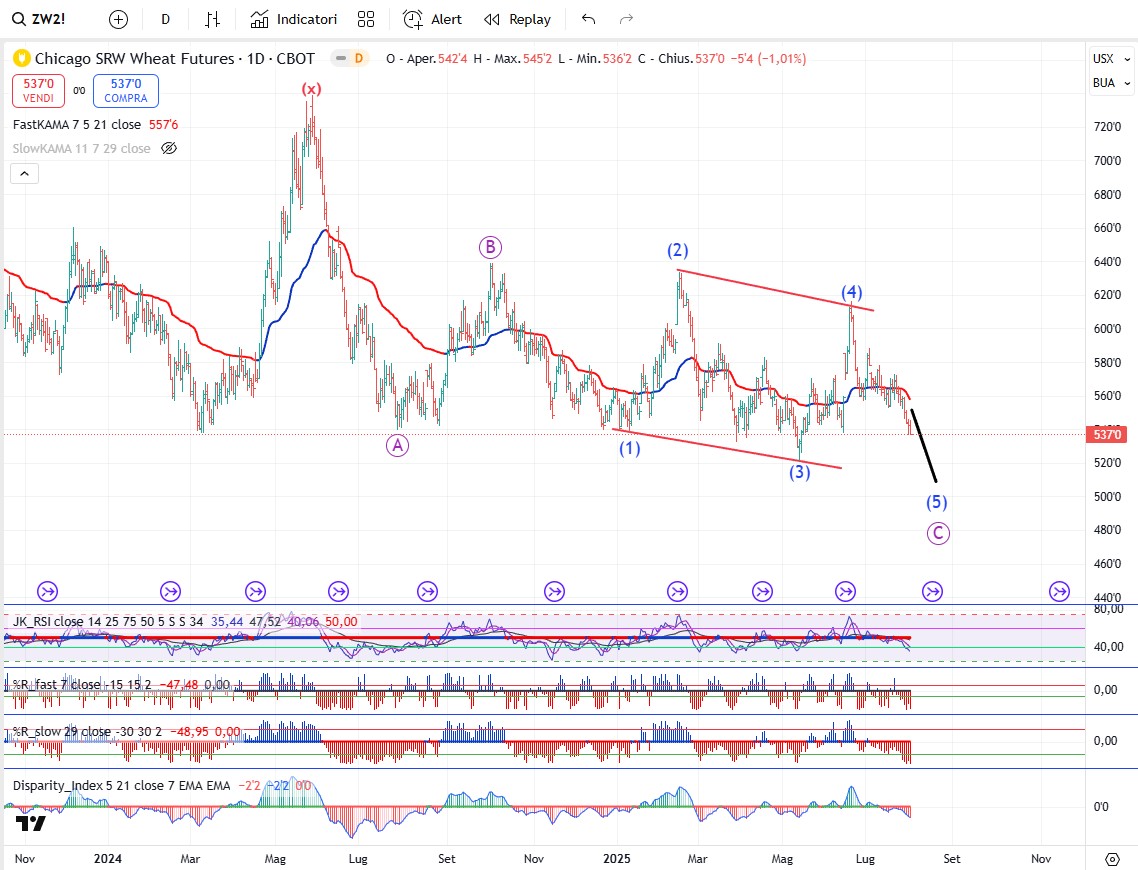1138x870 pixels.
Task: Open the indicator templates grid icon
Action: [x=366, y=19]
